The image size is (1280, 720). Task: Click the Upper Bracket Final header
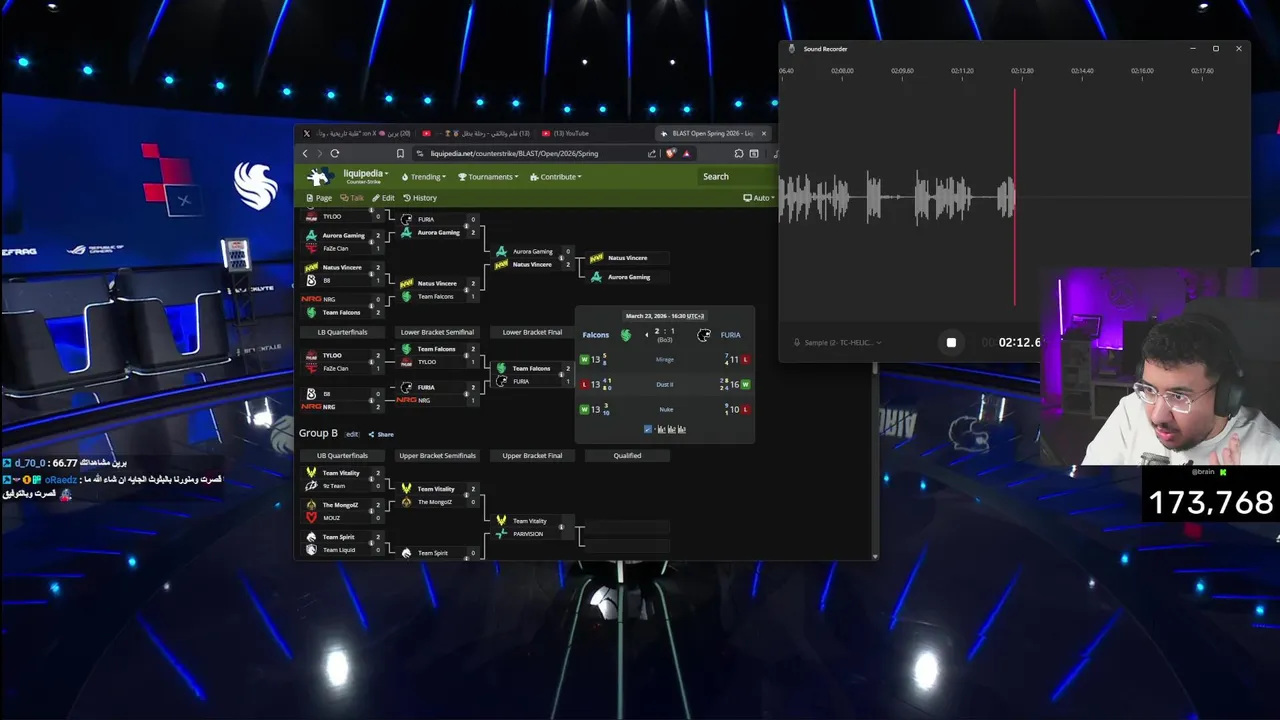[x=532, y=455]
